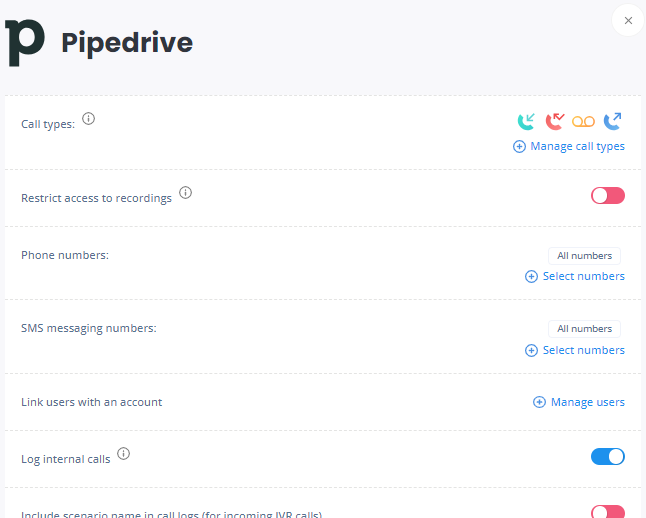
Task: Open info icon beside Log internal calls
Action: tap(124, 454)
